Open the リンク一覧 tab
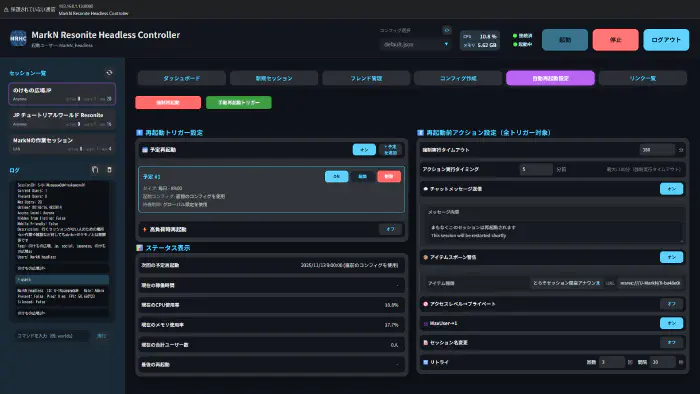The image size is (700, 394). (x=643, y=78)
